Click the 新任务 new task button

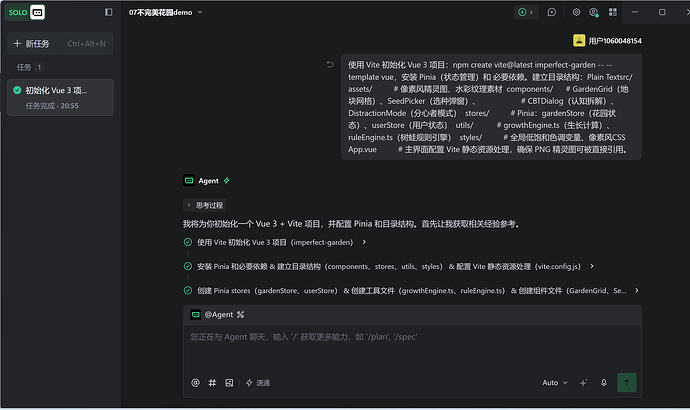pos(60,44)
